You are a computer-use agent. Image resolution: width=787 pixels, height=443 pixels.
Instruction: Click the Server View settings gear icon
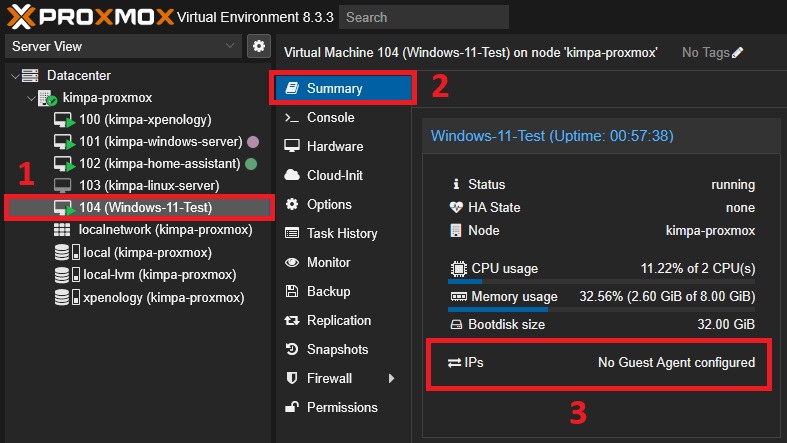pyautogui.click(x=260, y=46)
